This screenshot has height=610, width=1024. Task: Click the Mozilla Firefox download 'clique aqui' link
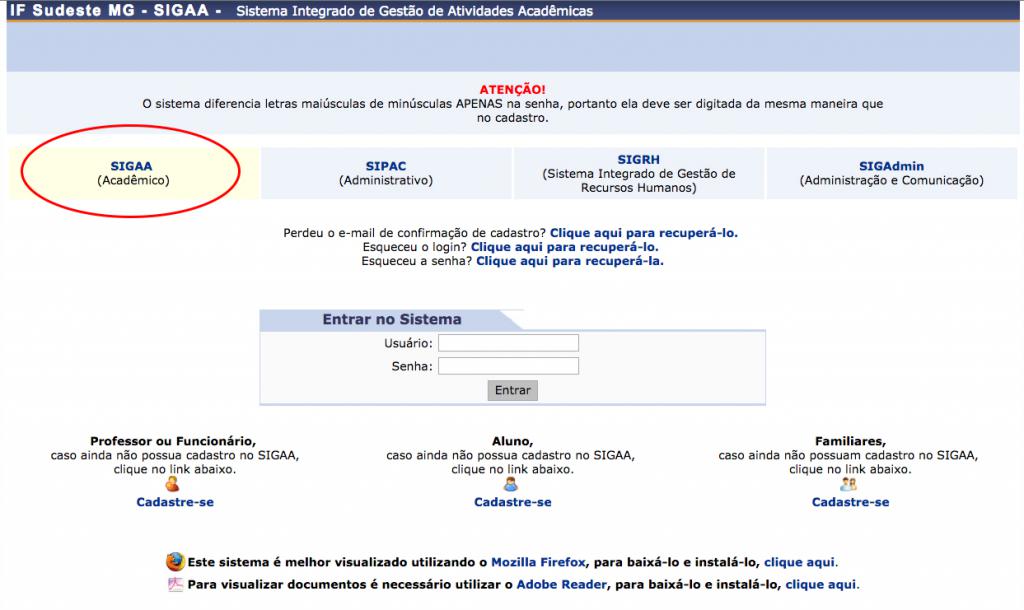pyautogui.click(x=800, y=563)
